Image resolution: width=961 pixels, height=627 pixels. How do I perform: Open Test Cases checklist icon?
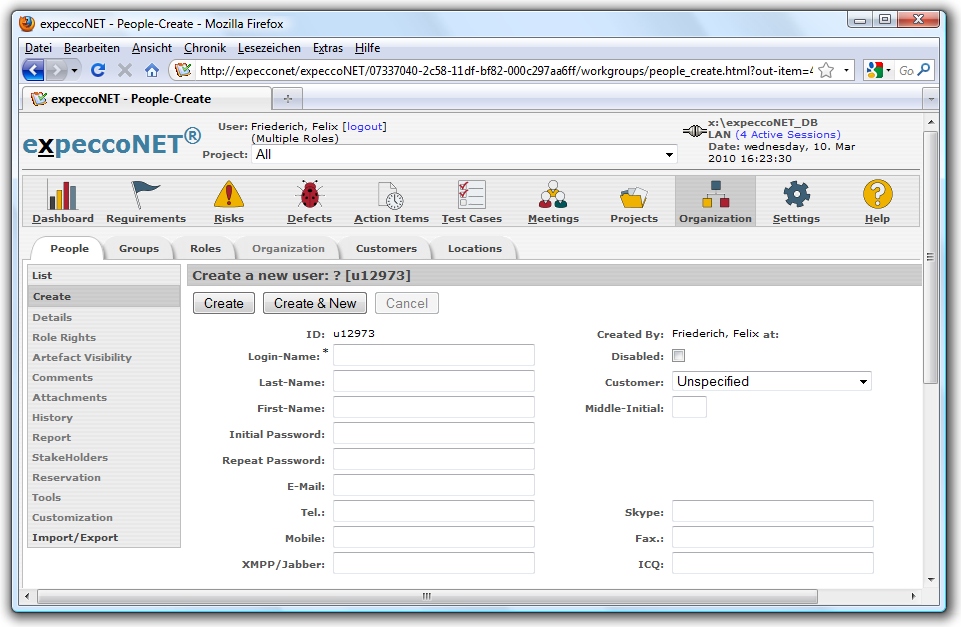[471, 195]
